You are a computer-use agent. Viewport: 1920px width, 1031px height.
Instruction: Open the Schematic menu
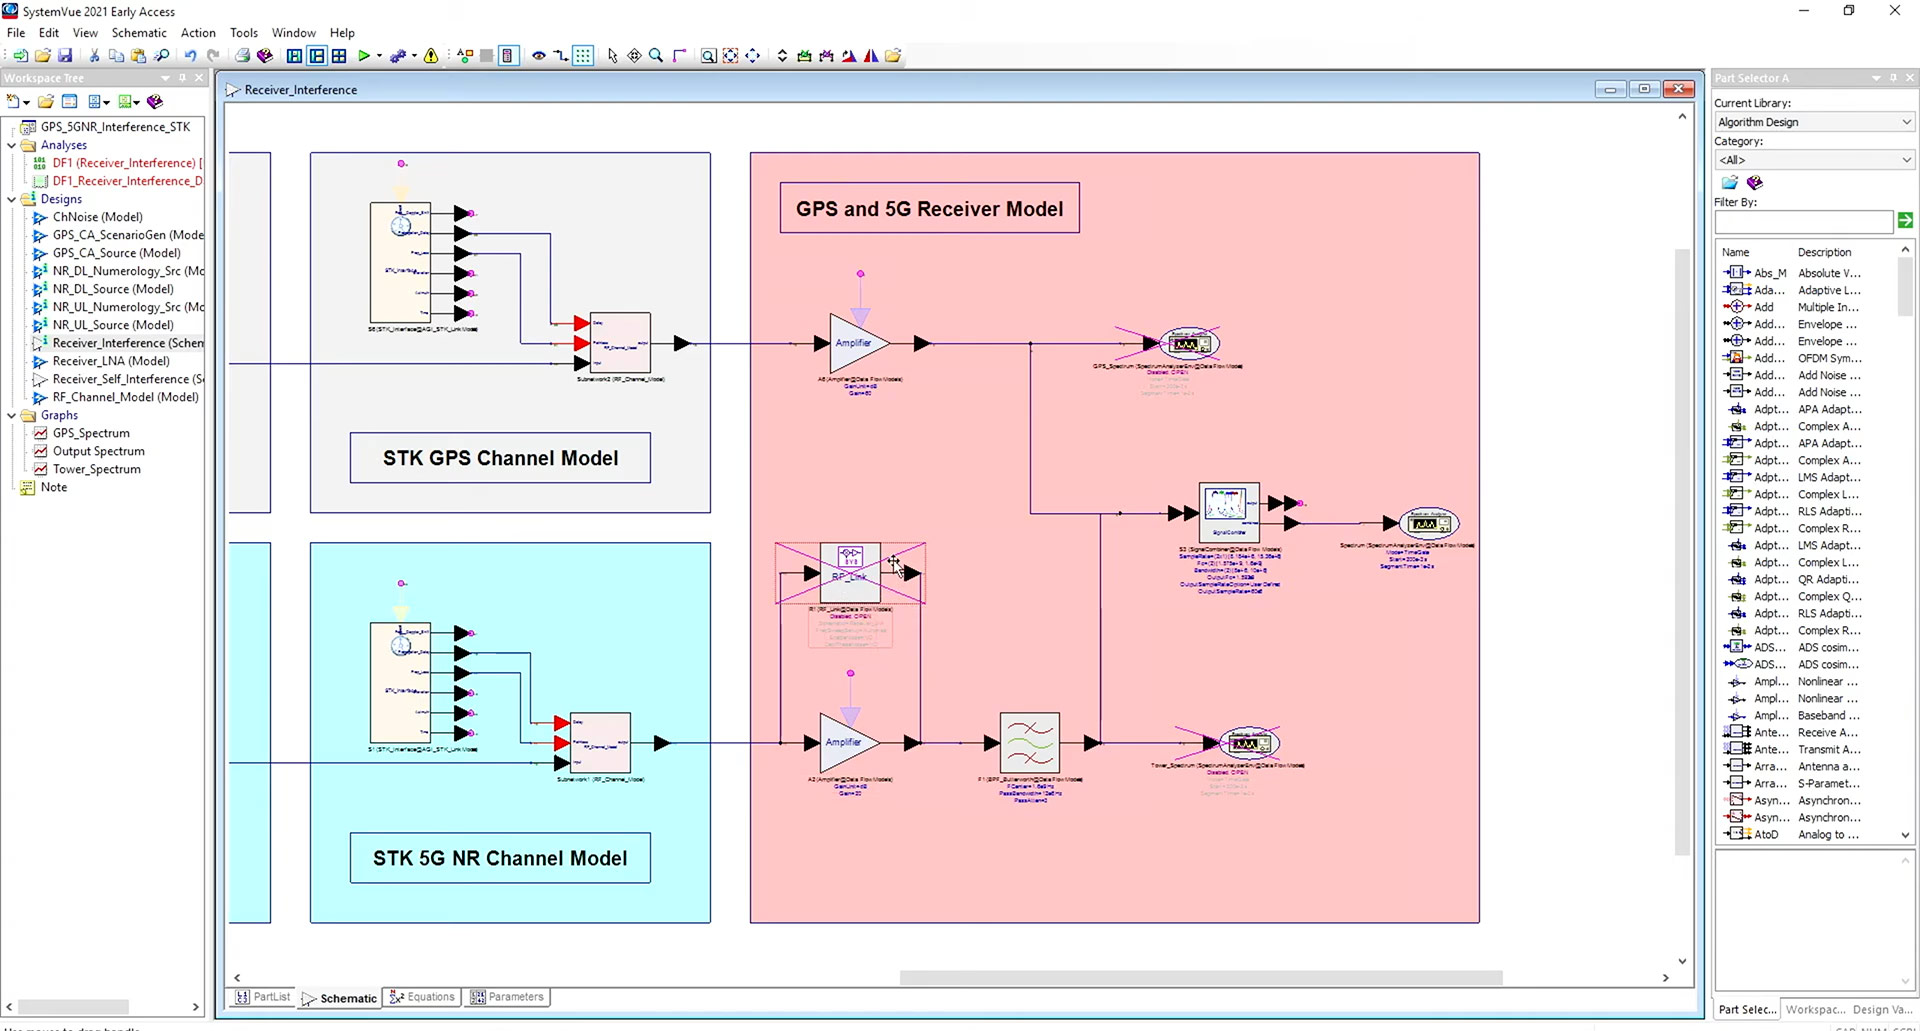coord(139,33)
